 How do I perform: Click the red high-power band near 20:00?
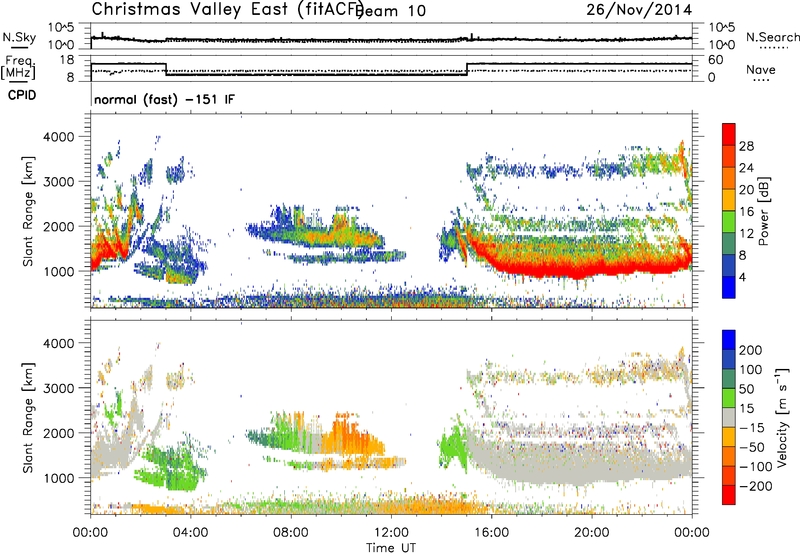(x=592, y=269)
